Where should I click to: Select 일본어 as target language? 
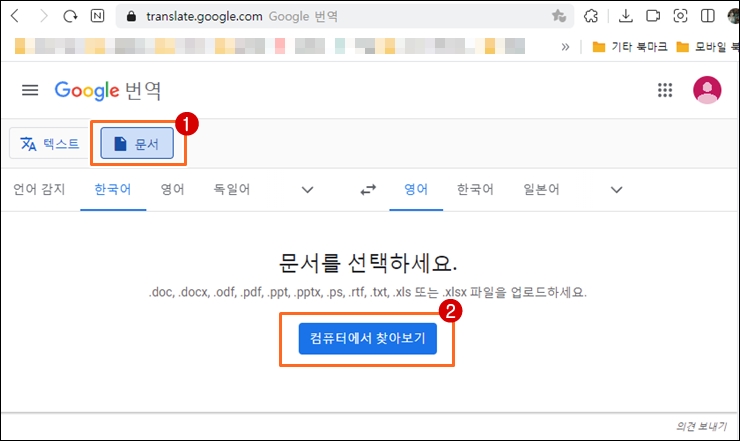541,189
